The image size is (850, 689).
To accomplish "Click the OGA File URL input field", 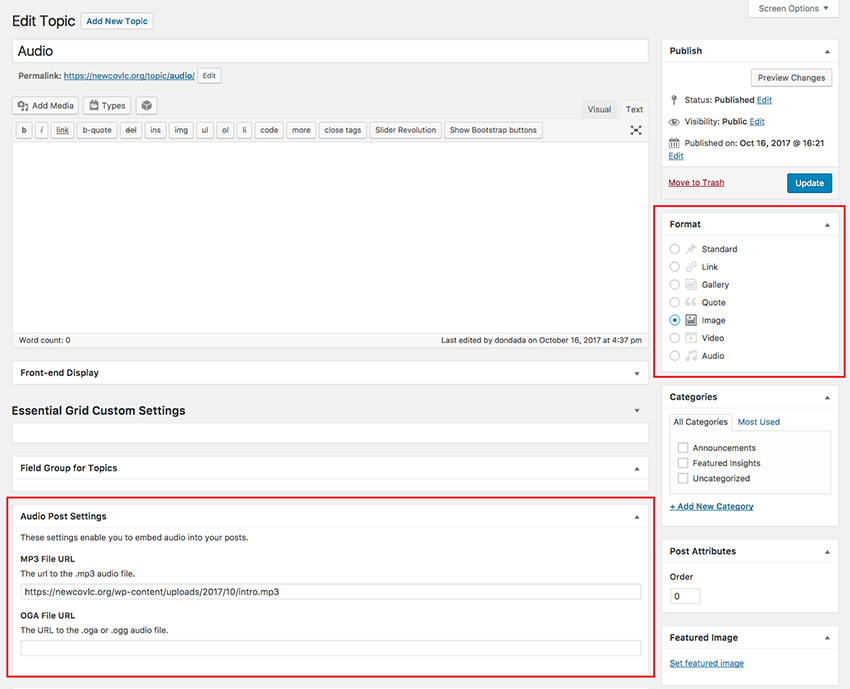I will 331,648.
